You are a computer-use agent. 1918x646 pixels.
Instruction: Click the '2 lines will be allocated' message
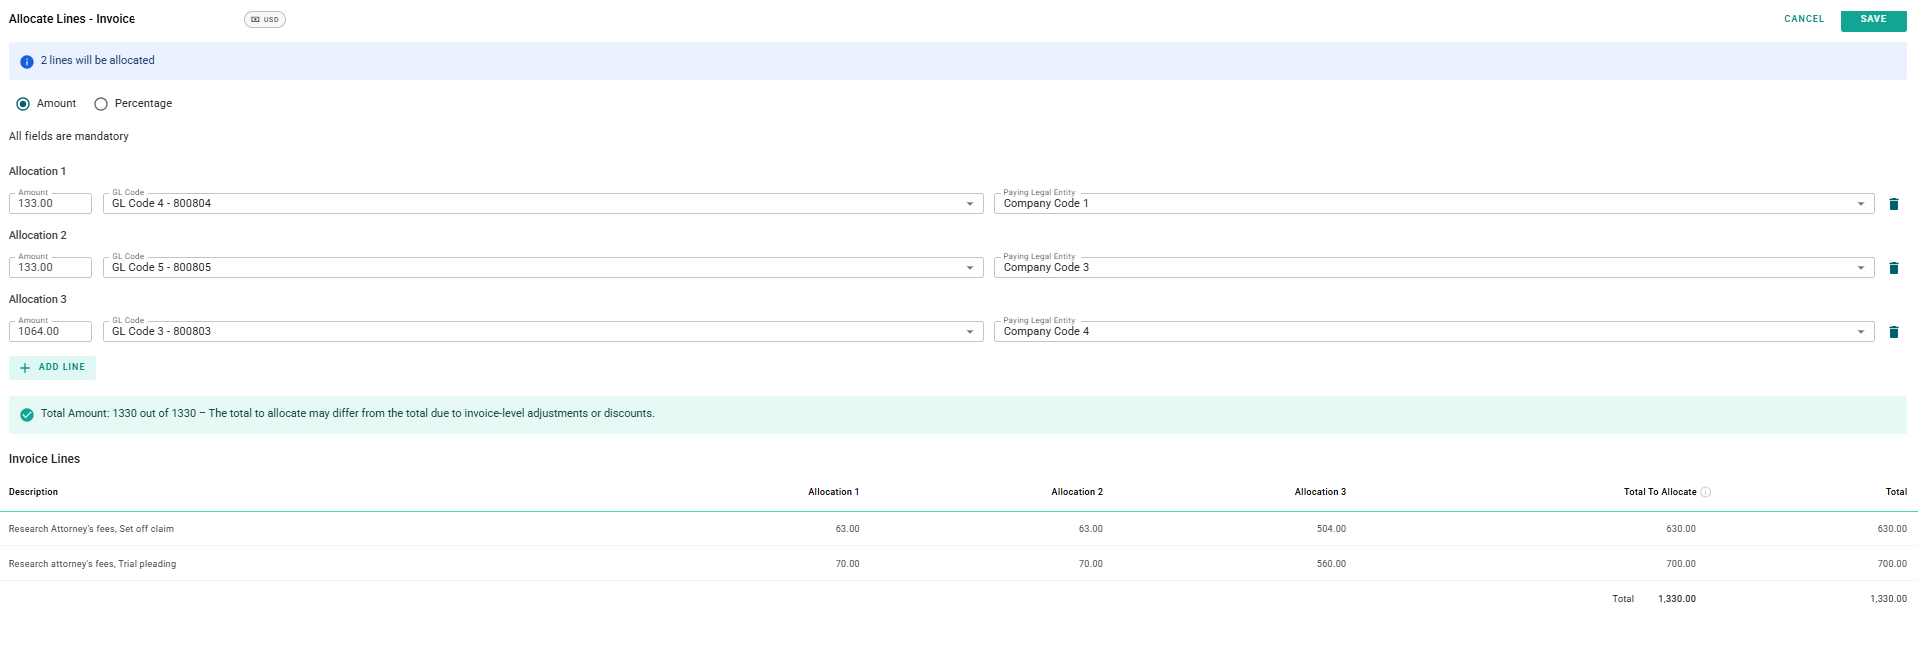click(97, 61)
